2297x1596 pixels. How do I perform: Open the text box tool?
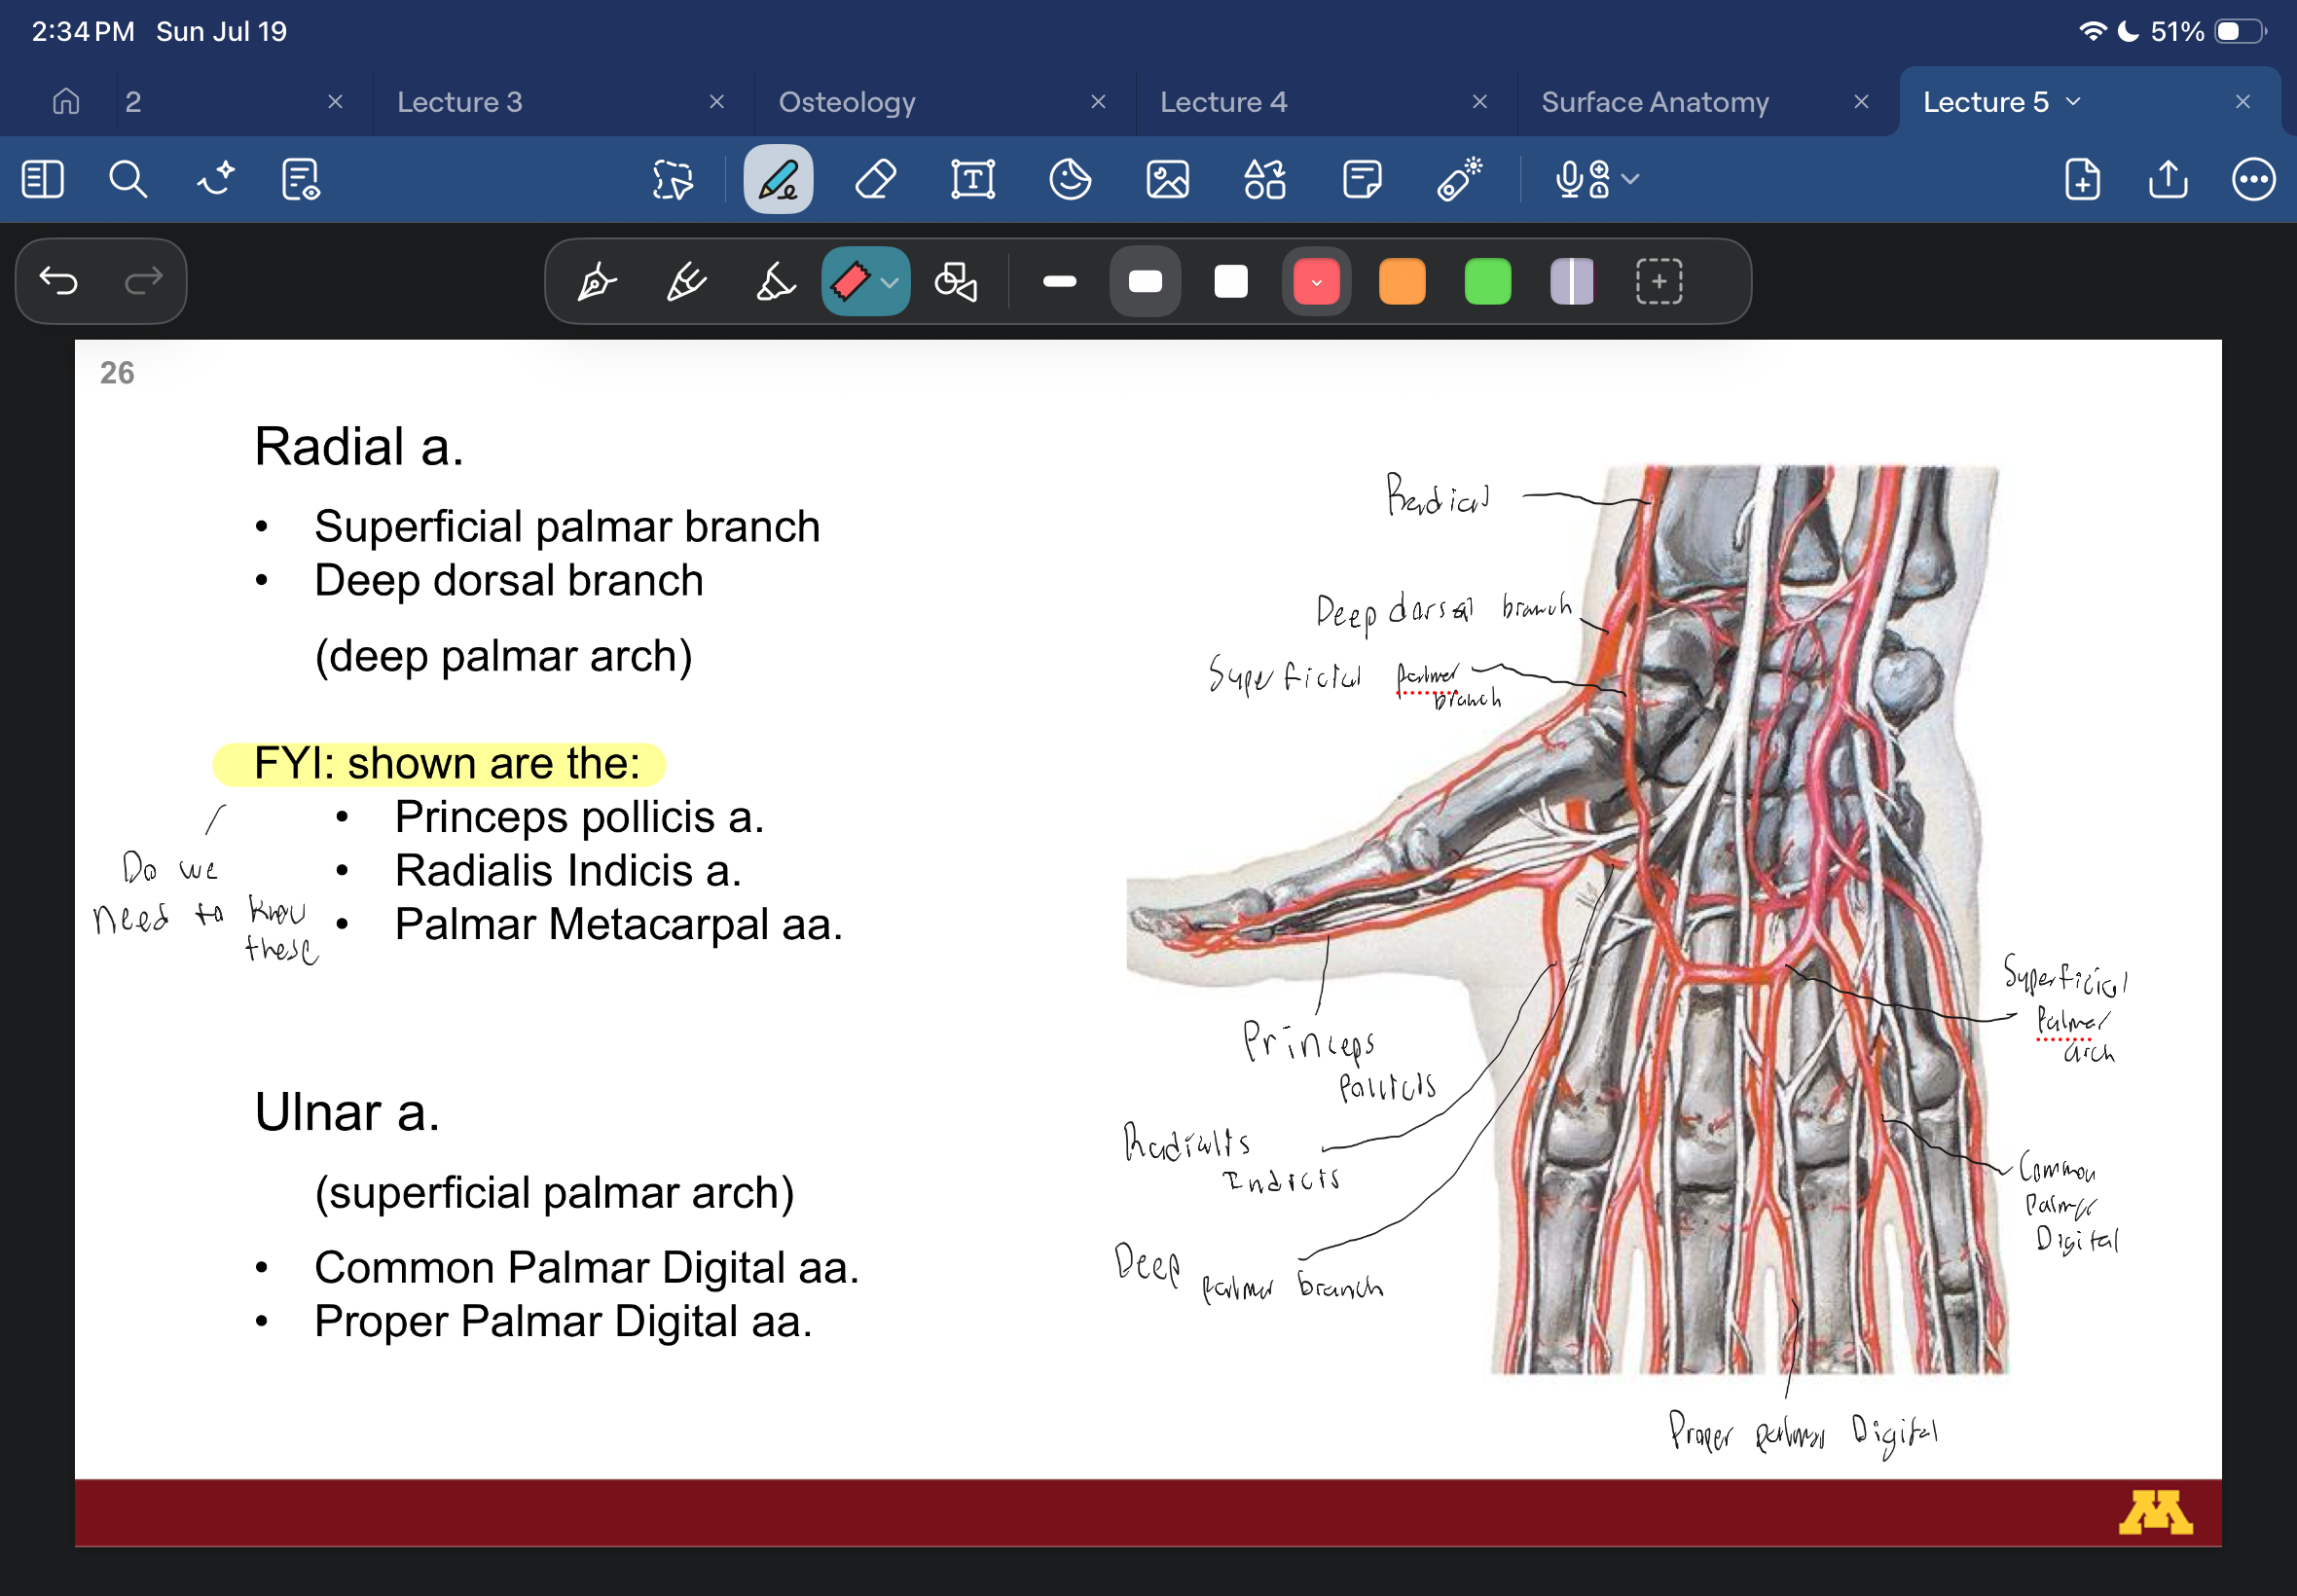973,180
